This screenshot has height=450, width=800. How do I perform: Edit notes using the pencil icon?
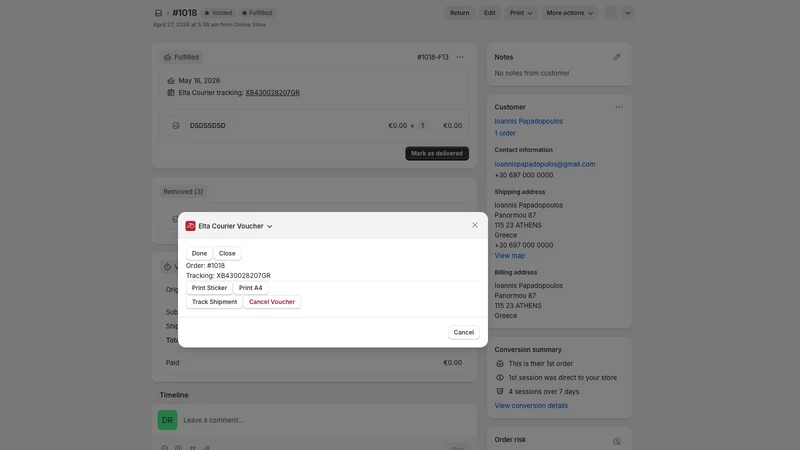pos(617,57)
